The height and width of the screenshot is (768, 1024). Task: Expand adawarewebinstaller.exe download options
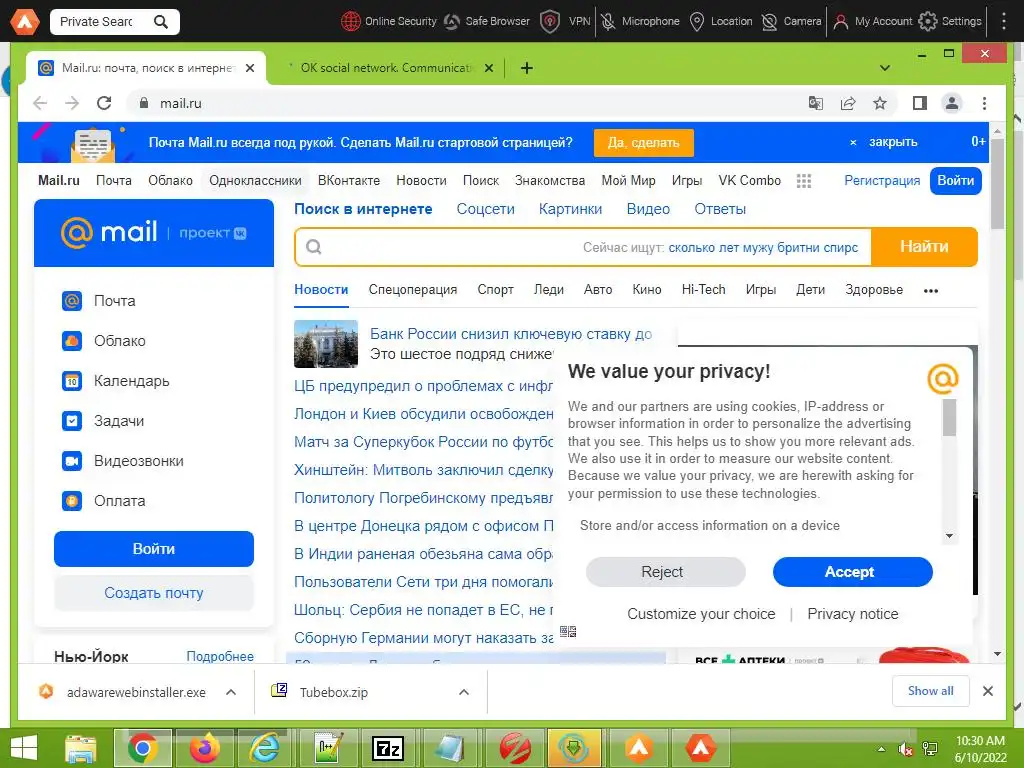pyautogui.click(x=231, y=692)
